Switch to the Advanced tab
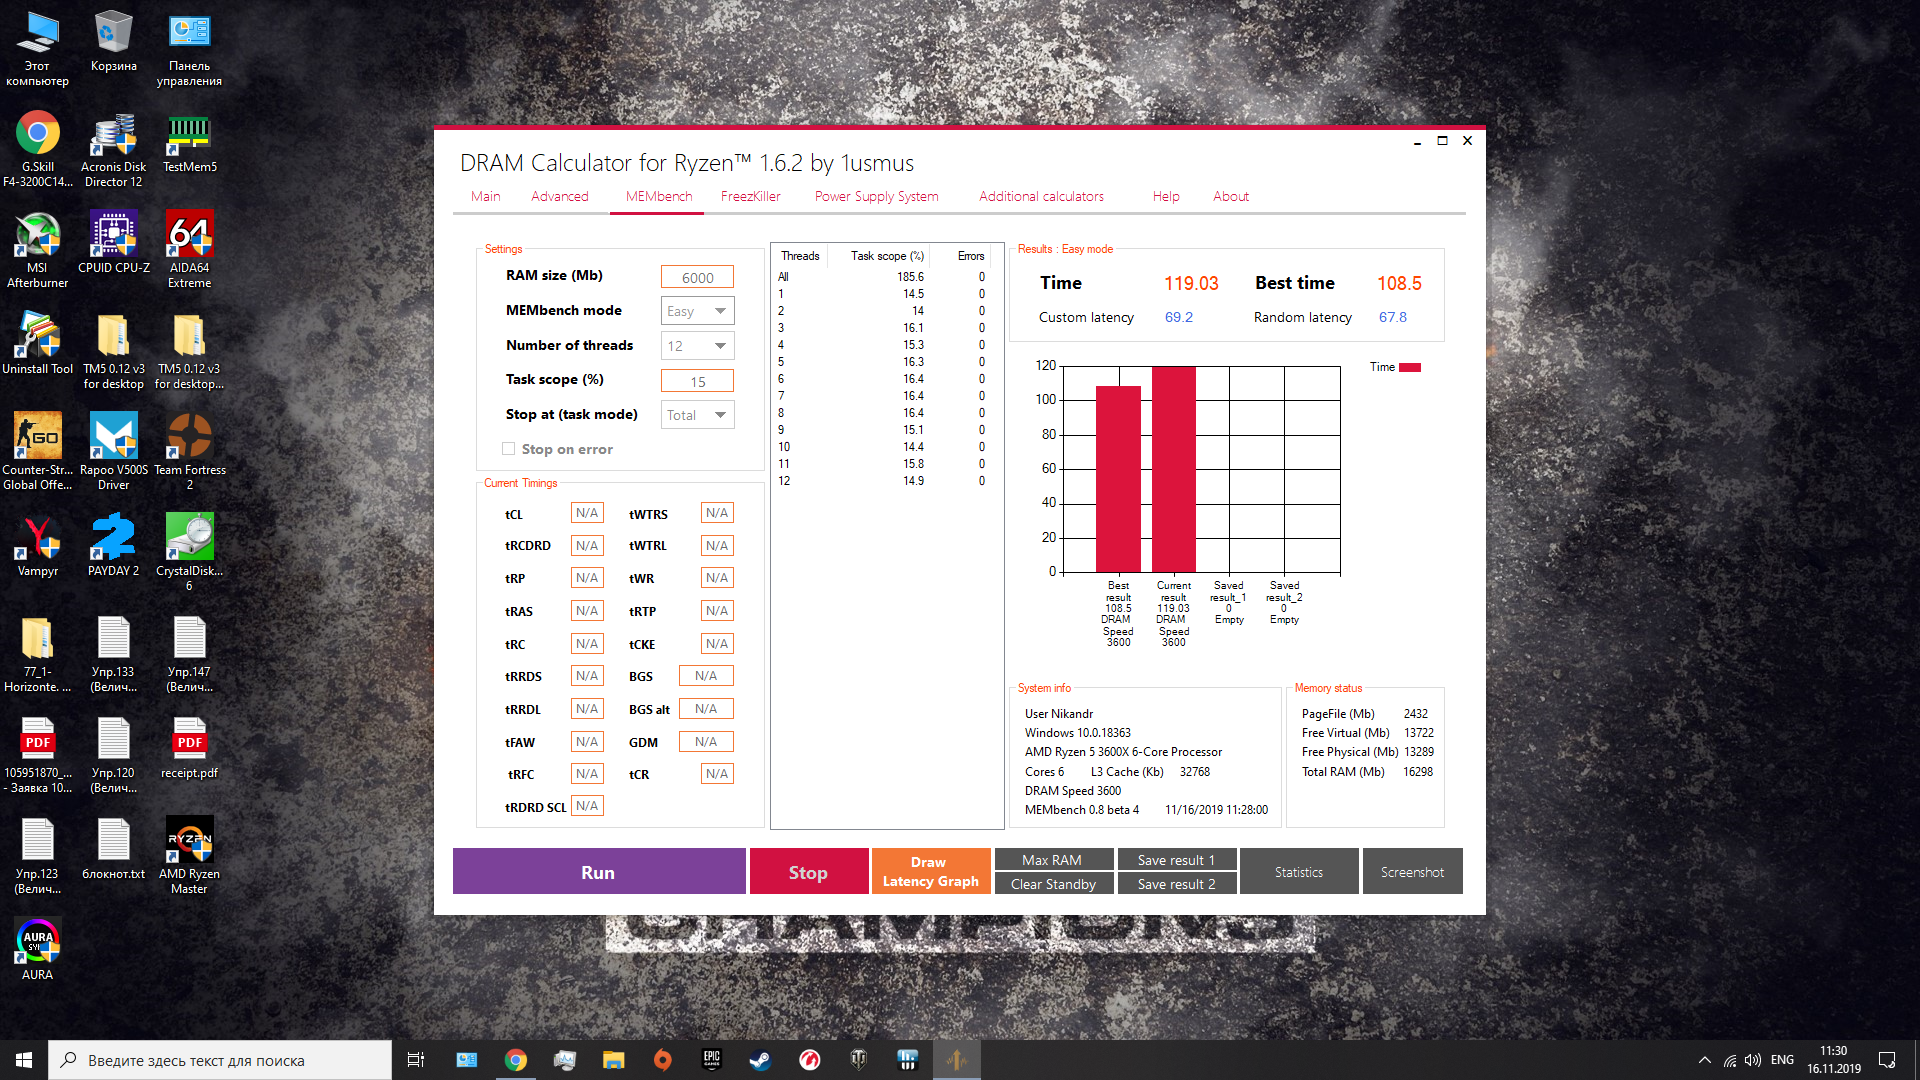The width and height of the screenshot is (1920, 1080). (559, 196)
